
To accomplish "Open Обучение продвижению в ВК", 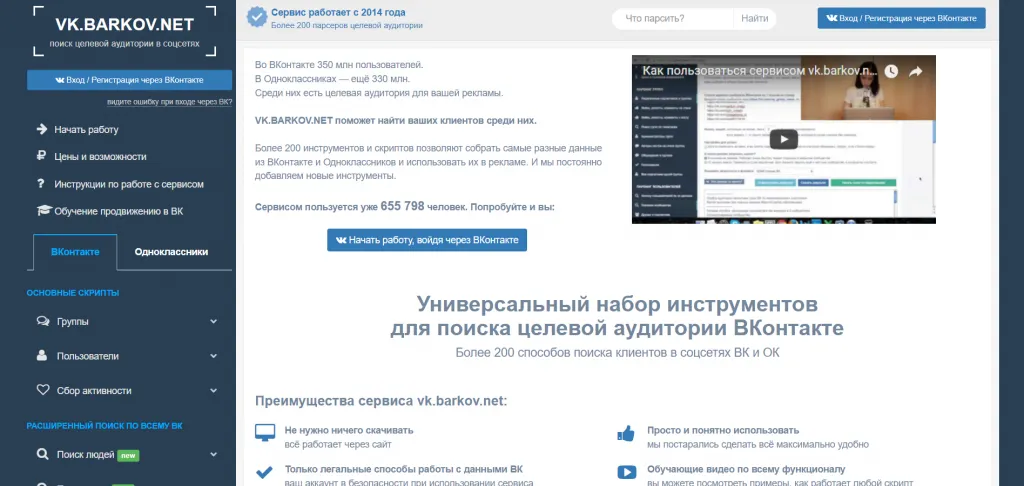I will point(119,211).
